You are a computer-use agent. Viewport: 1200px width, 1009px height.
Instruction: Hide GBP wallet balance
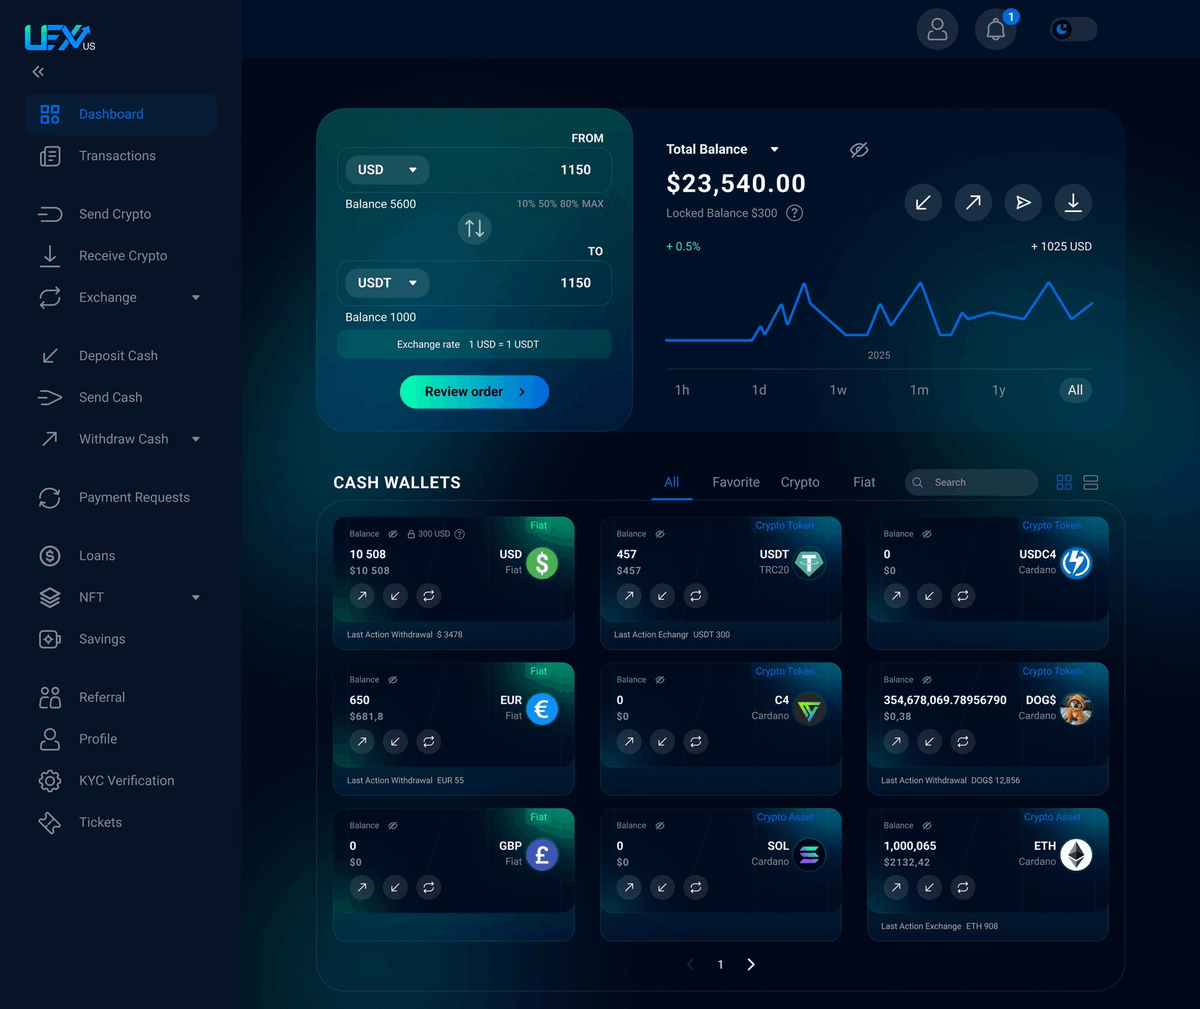393,826
